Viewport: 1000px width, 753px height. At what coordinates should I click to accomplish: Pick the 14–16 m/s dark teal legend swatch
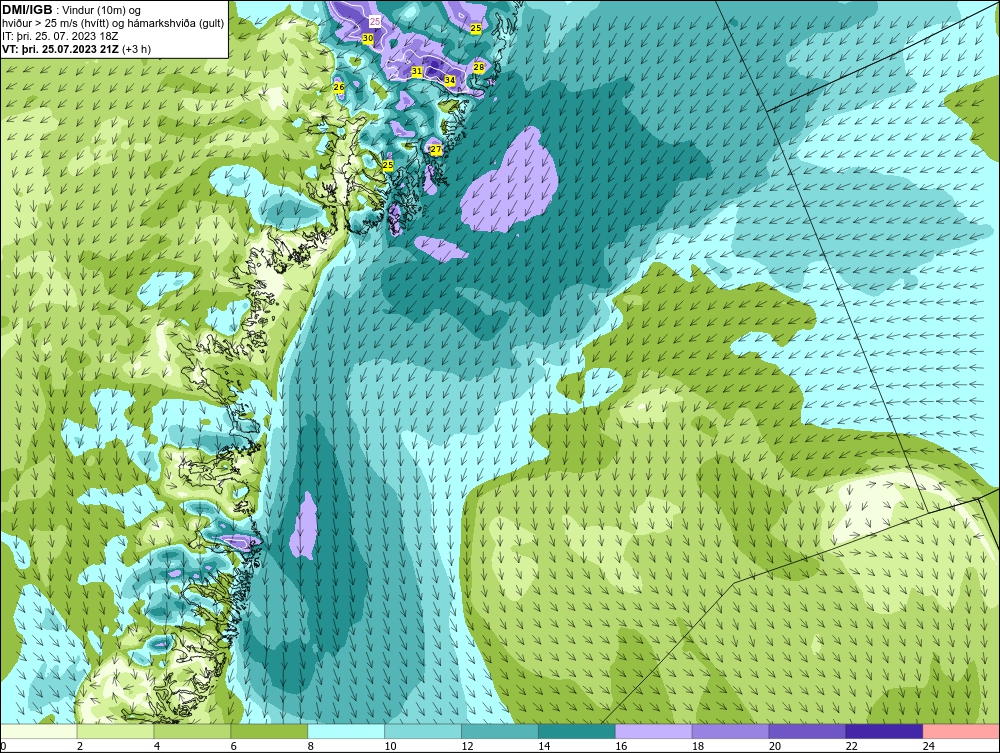click(577, 731)
